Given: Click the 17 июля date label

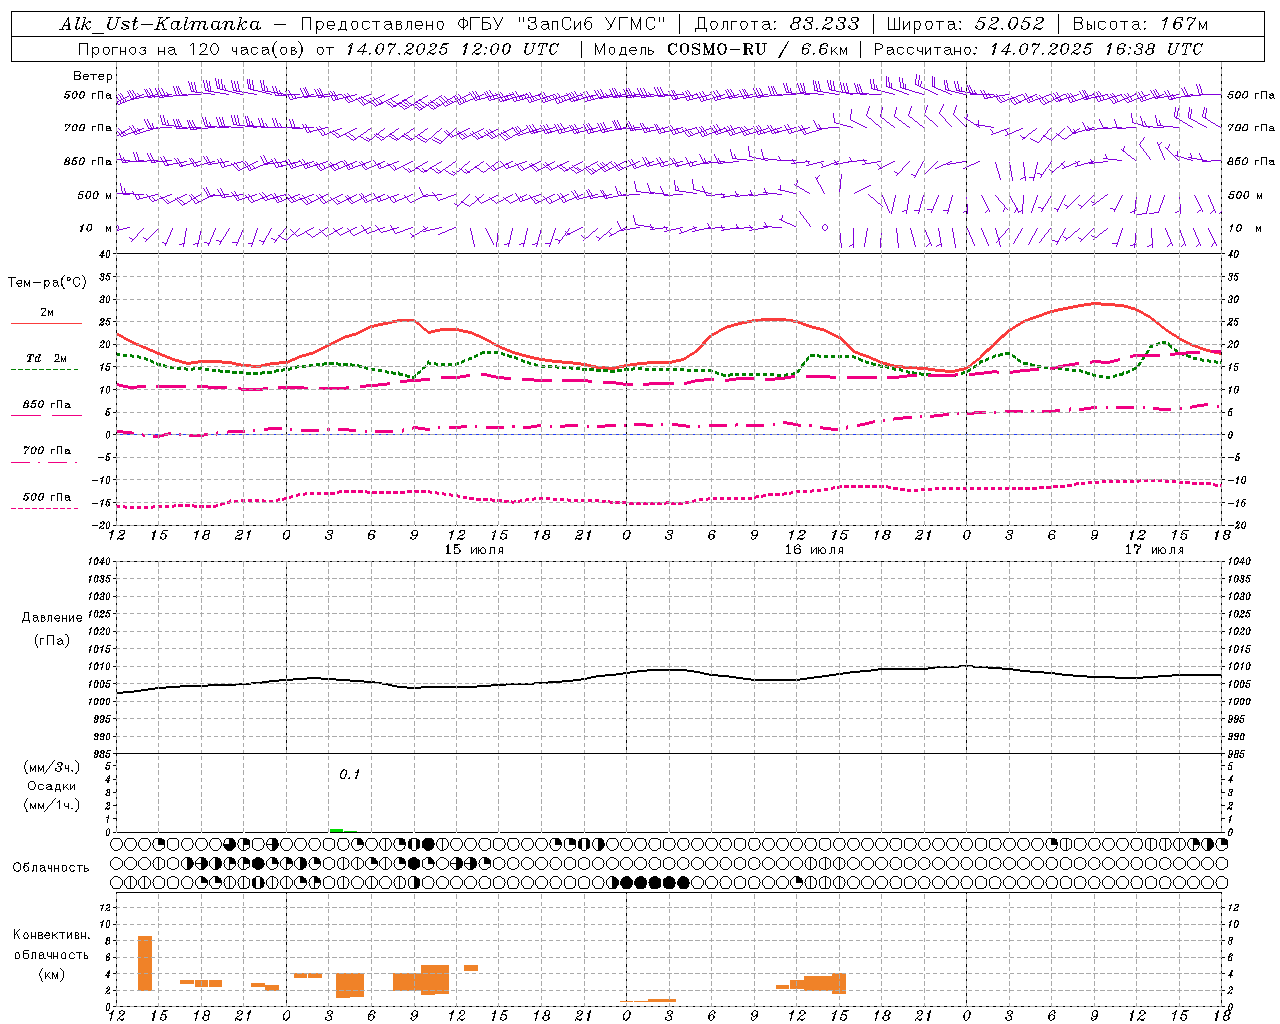Looking at the screenshot, I should (x=1154, y=550).
